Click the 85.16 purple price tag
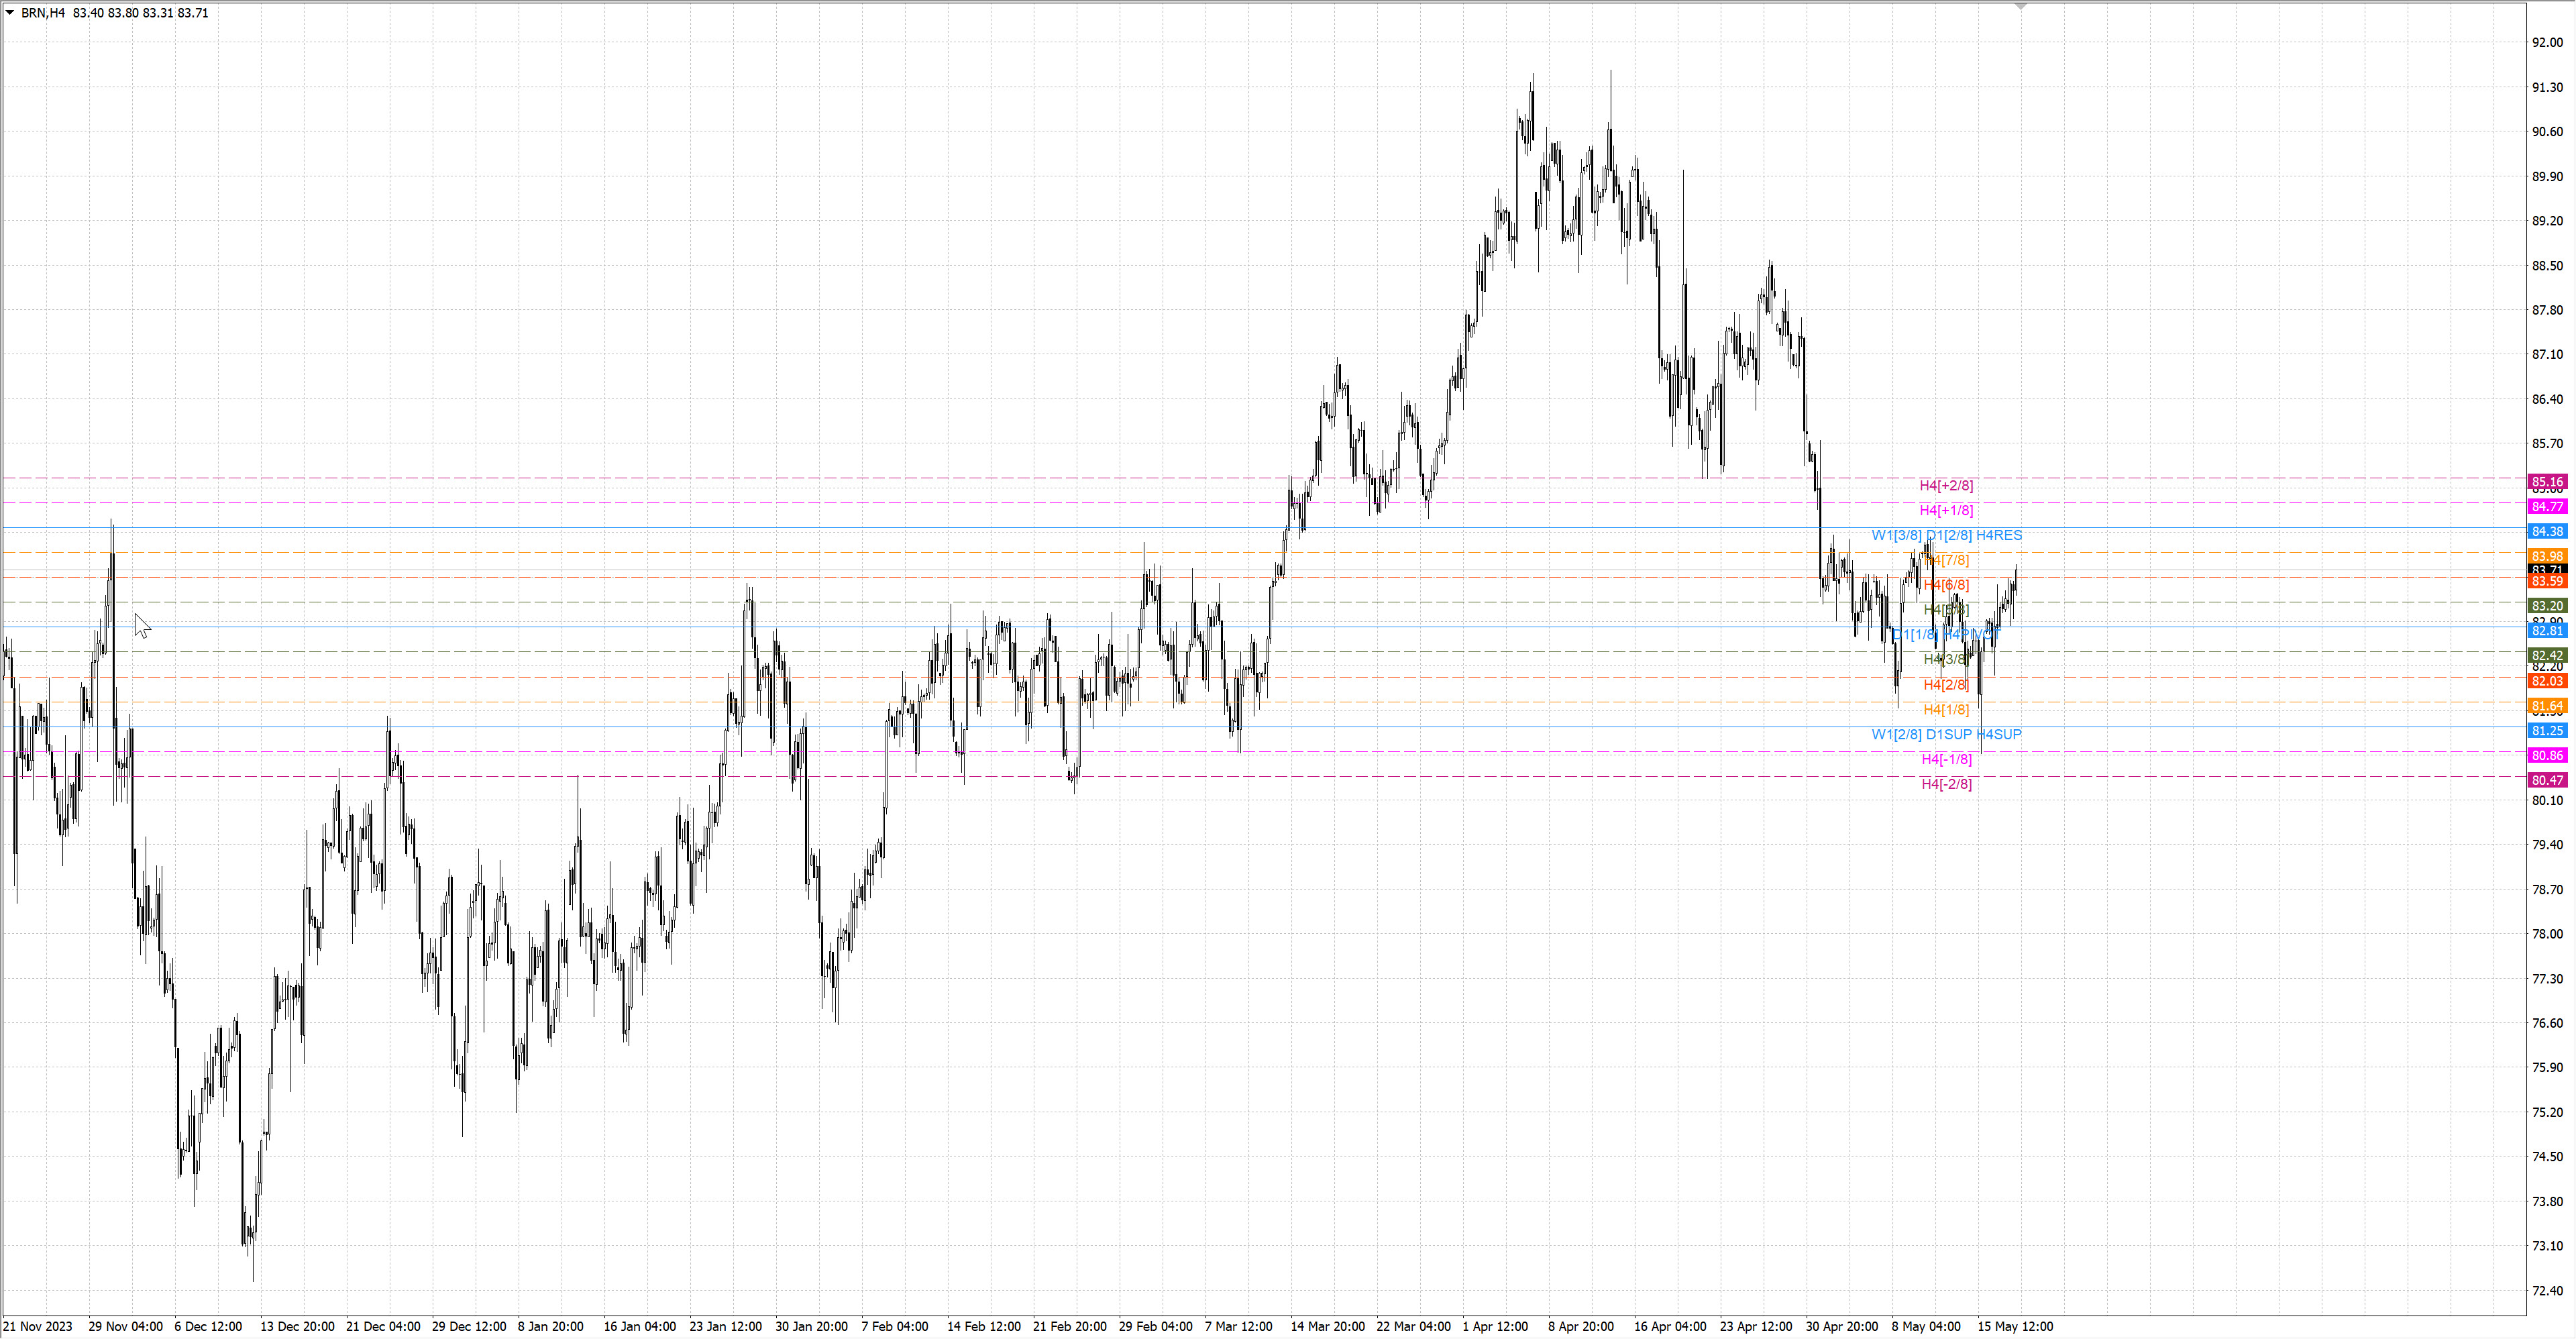This screenshot has width=2576, height=1339. 2547,482
